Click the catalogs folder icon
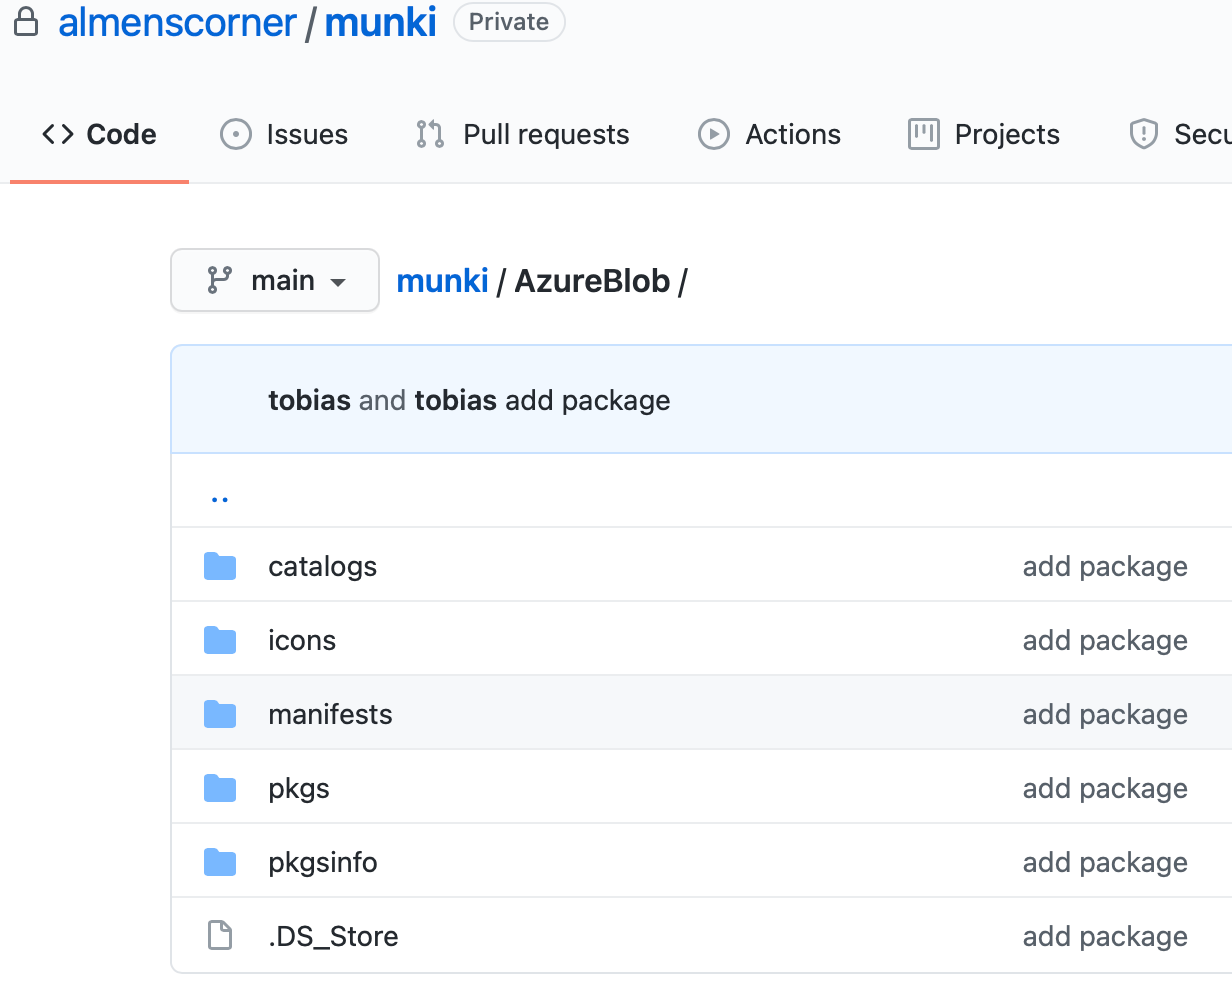The width and height of the screenshot is (1232, 992). tap(220, 567)
